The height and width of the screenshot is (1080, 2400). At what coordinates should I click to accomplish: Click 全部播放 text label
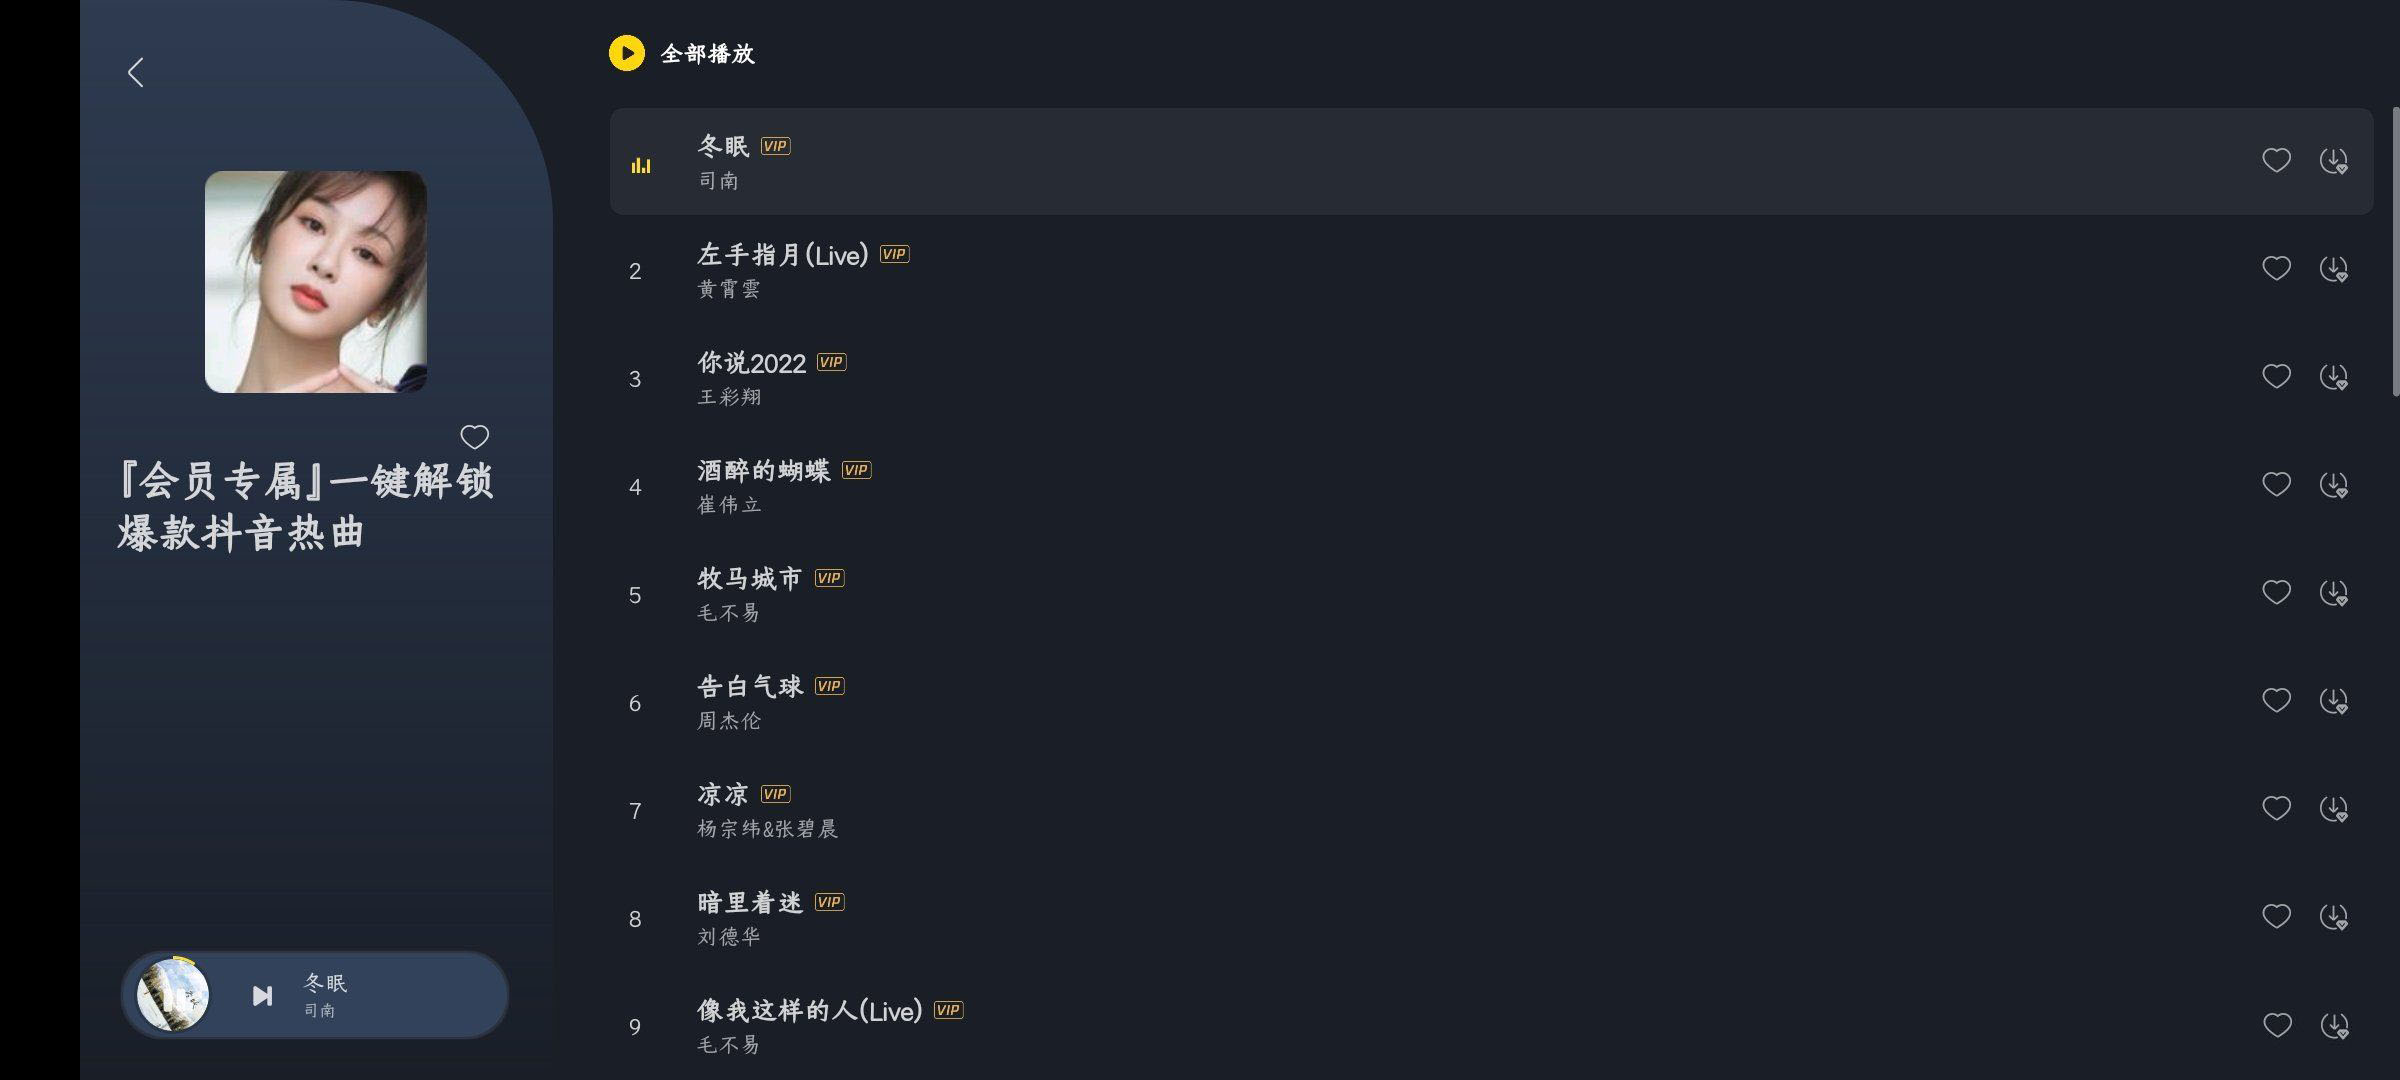coord(707,54)
